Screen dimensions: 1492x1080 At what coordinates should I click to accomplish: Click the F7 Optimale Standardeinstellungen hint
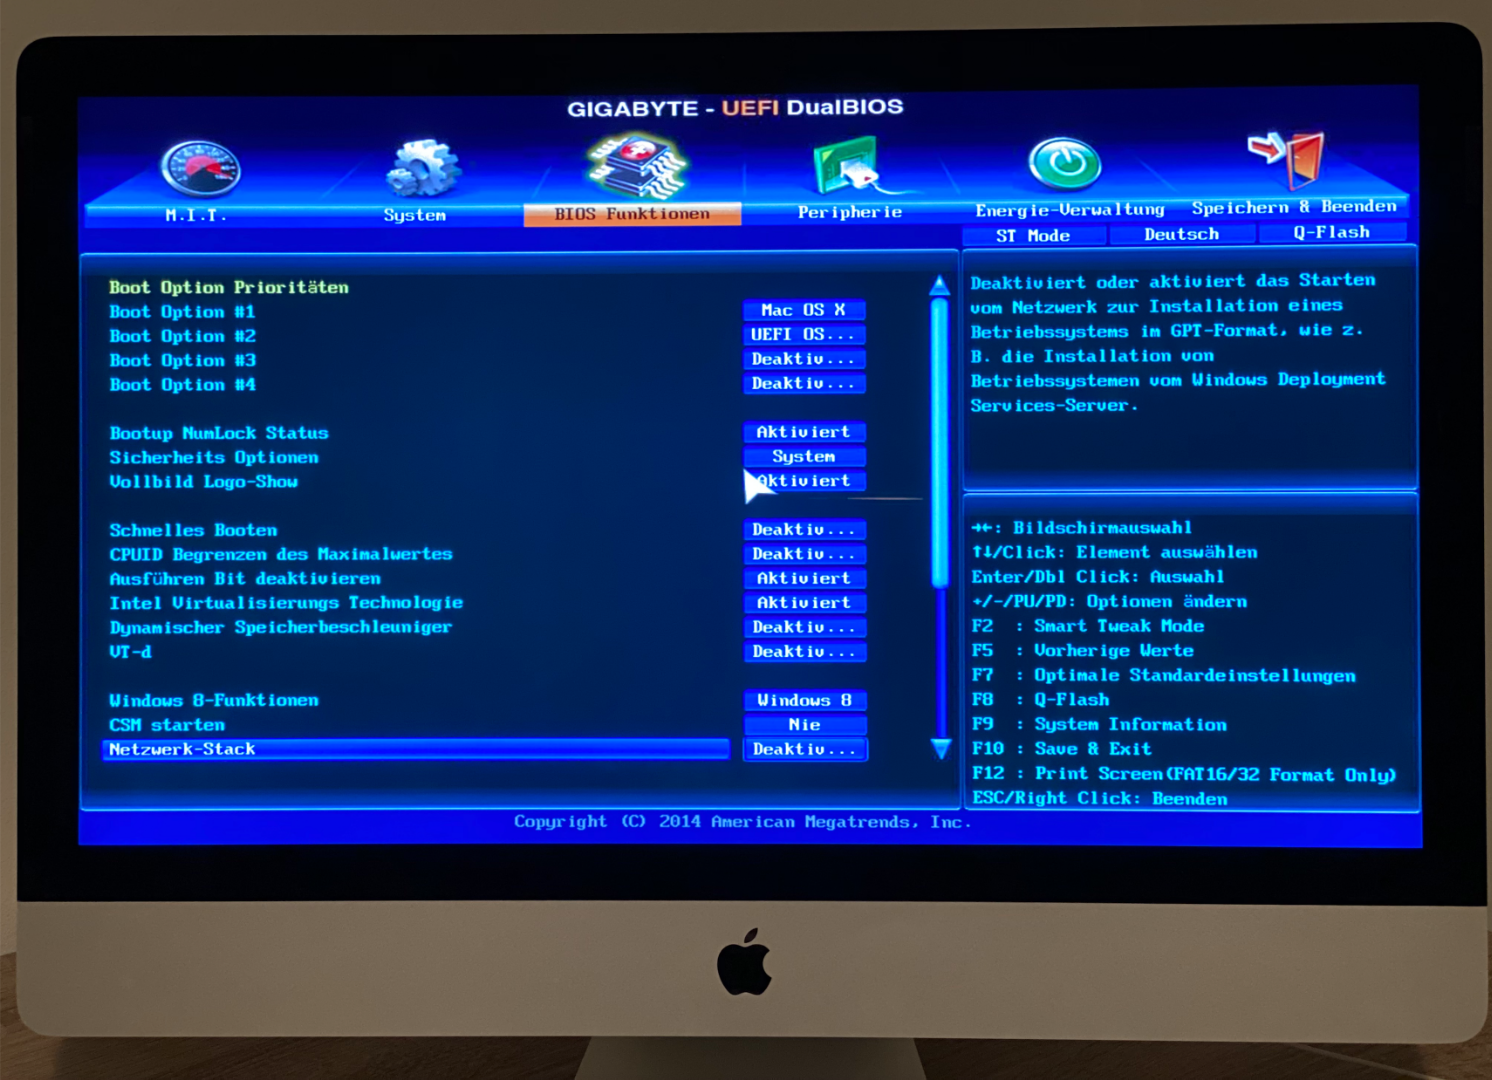click(1163, 675)
